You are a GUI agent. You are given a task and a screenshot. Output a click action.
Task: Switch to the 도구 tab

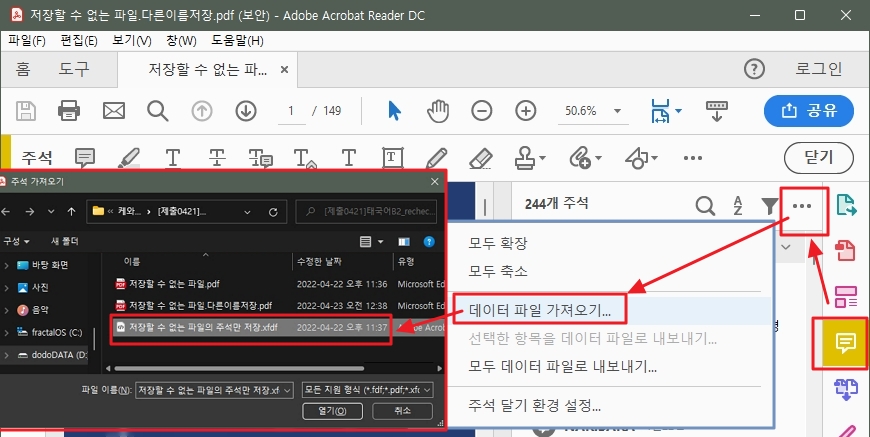[74, 69]
